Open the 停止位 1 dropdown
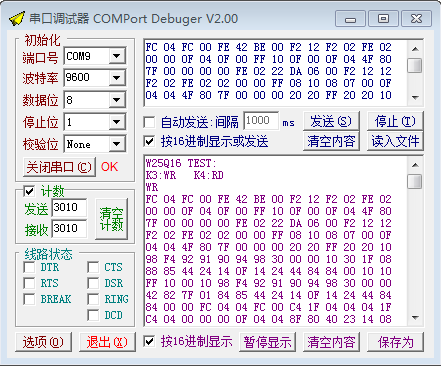This screenshot has width=441, height=366. 117,122
